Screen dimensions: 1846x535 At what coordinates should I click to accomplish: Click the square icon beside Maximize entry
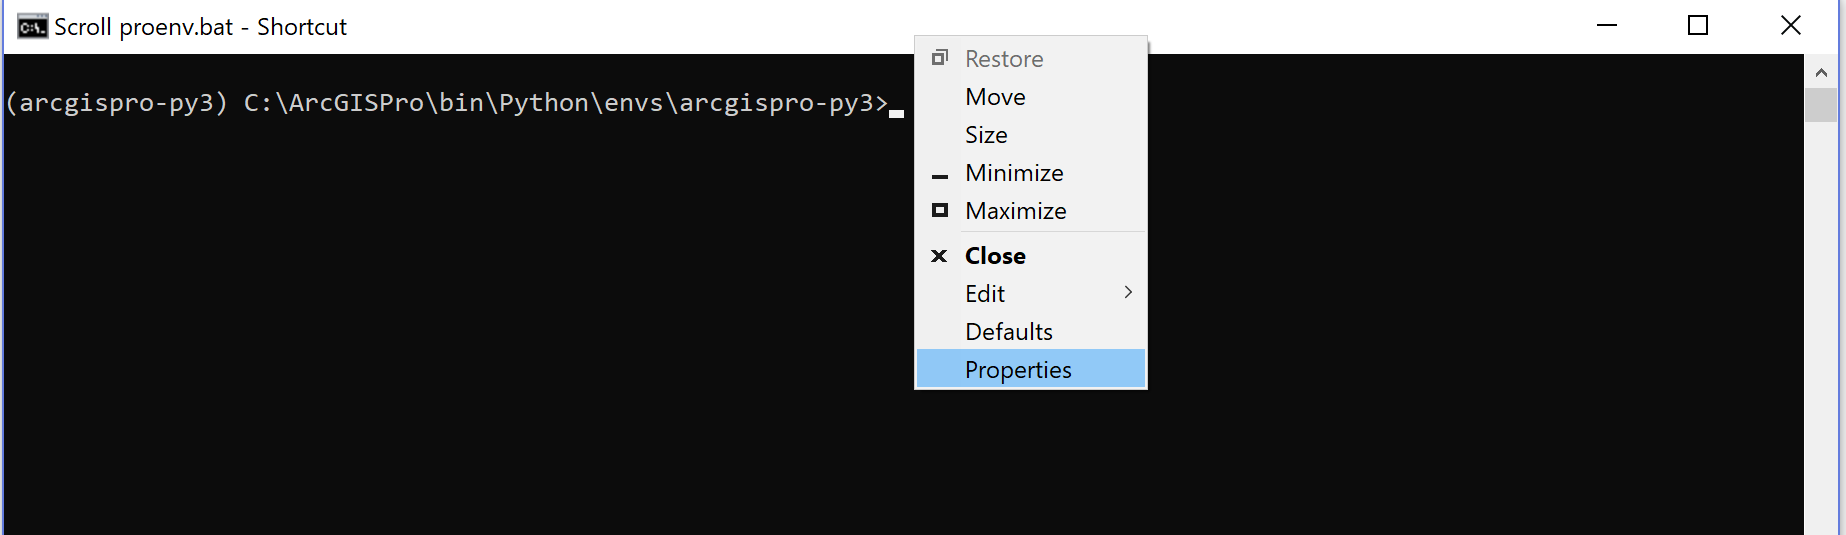pyautogui.click(x=939, y=210)
